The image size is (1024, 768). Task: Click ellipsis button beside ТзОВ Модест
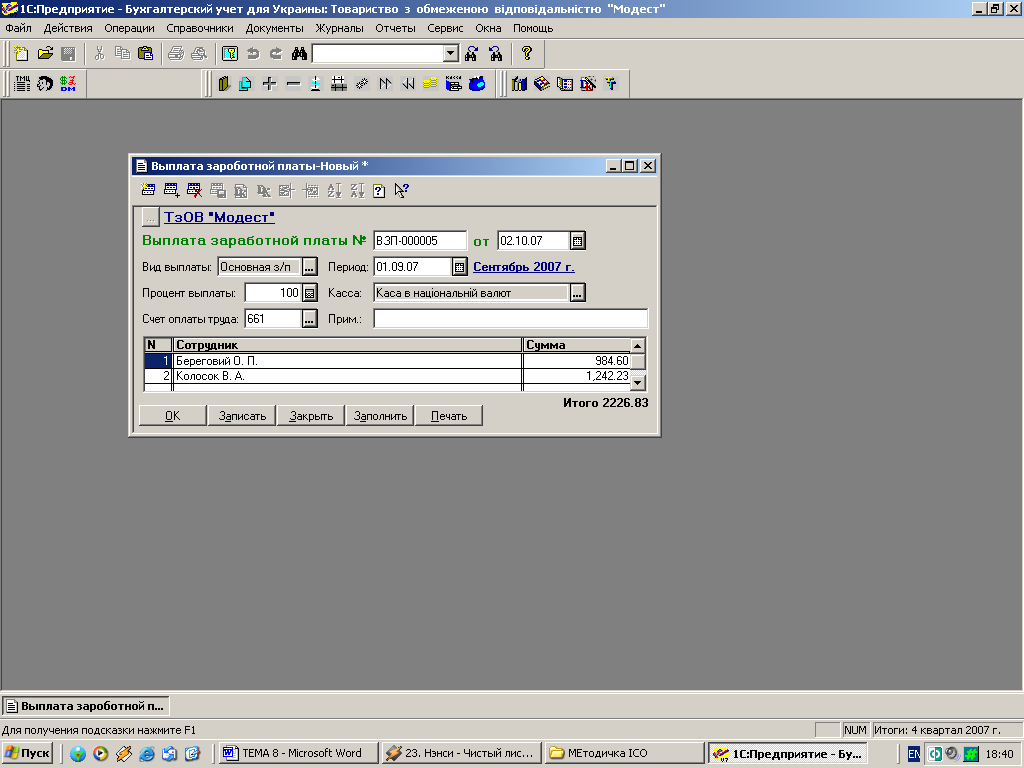pyautogui.click(x=150, y=217)
